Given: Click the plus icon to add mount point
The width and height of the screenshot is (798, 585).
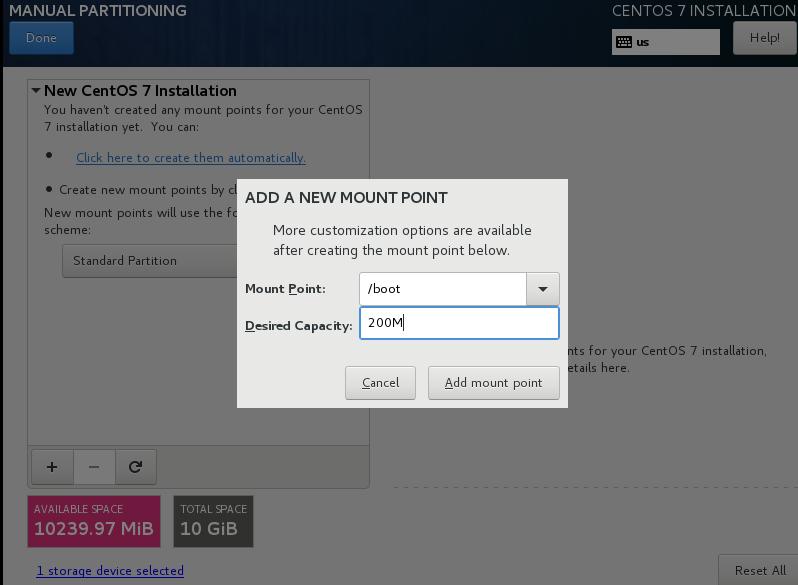Looking at the screenshot, I should (x=52, y=466).
